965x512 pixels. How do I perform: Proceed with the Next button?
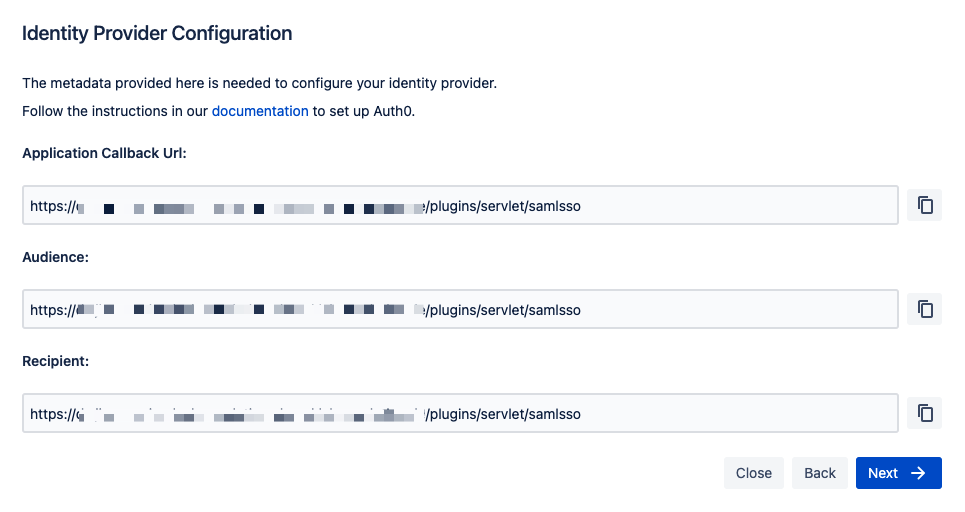coord(899,473)
